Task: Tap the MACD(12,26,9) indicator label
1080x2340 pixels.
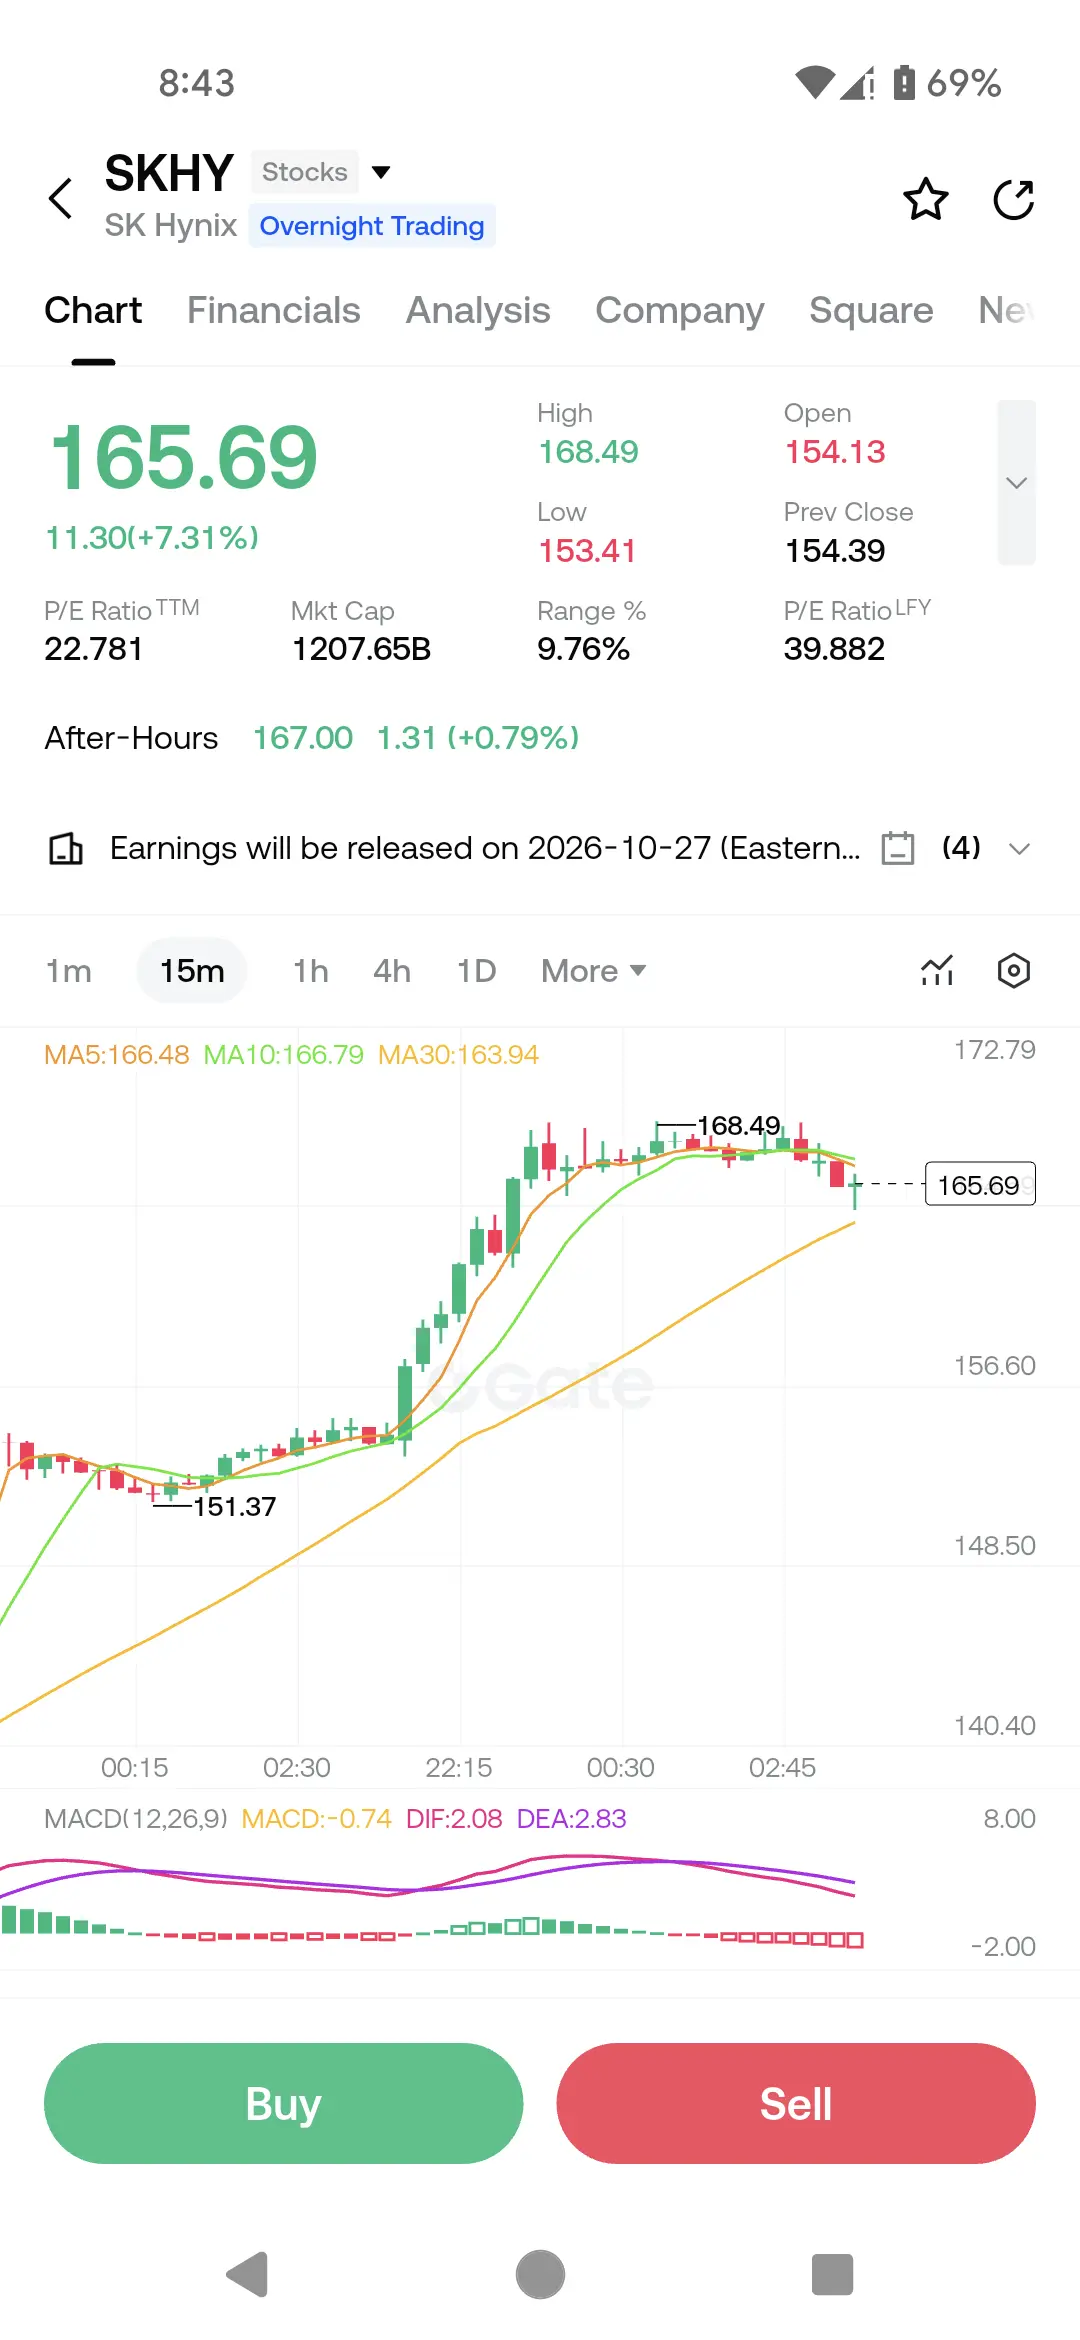Action: click(x=136, y=1818)
